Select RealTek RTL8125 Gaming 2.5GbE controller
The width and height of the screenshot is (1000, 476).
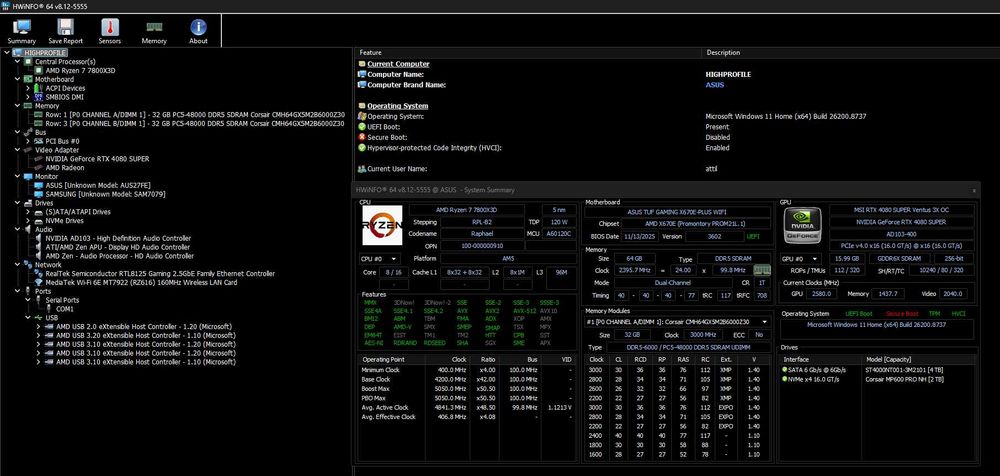[x=160, y=273]
